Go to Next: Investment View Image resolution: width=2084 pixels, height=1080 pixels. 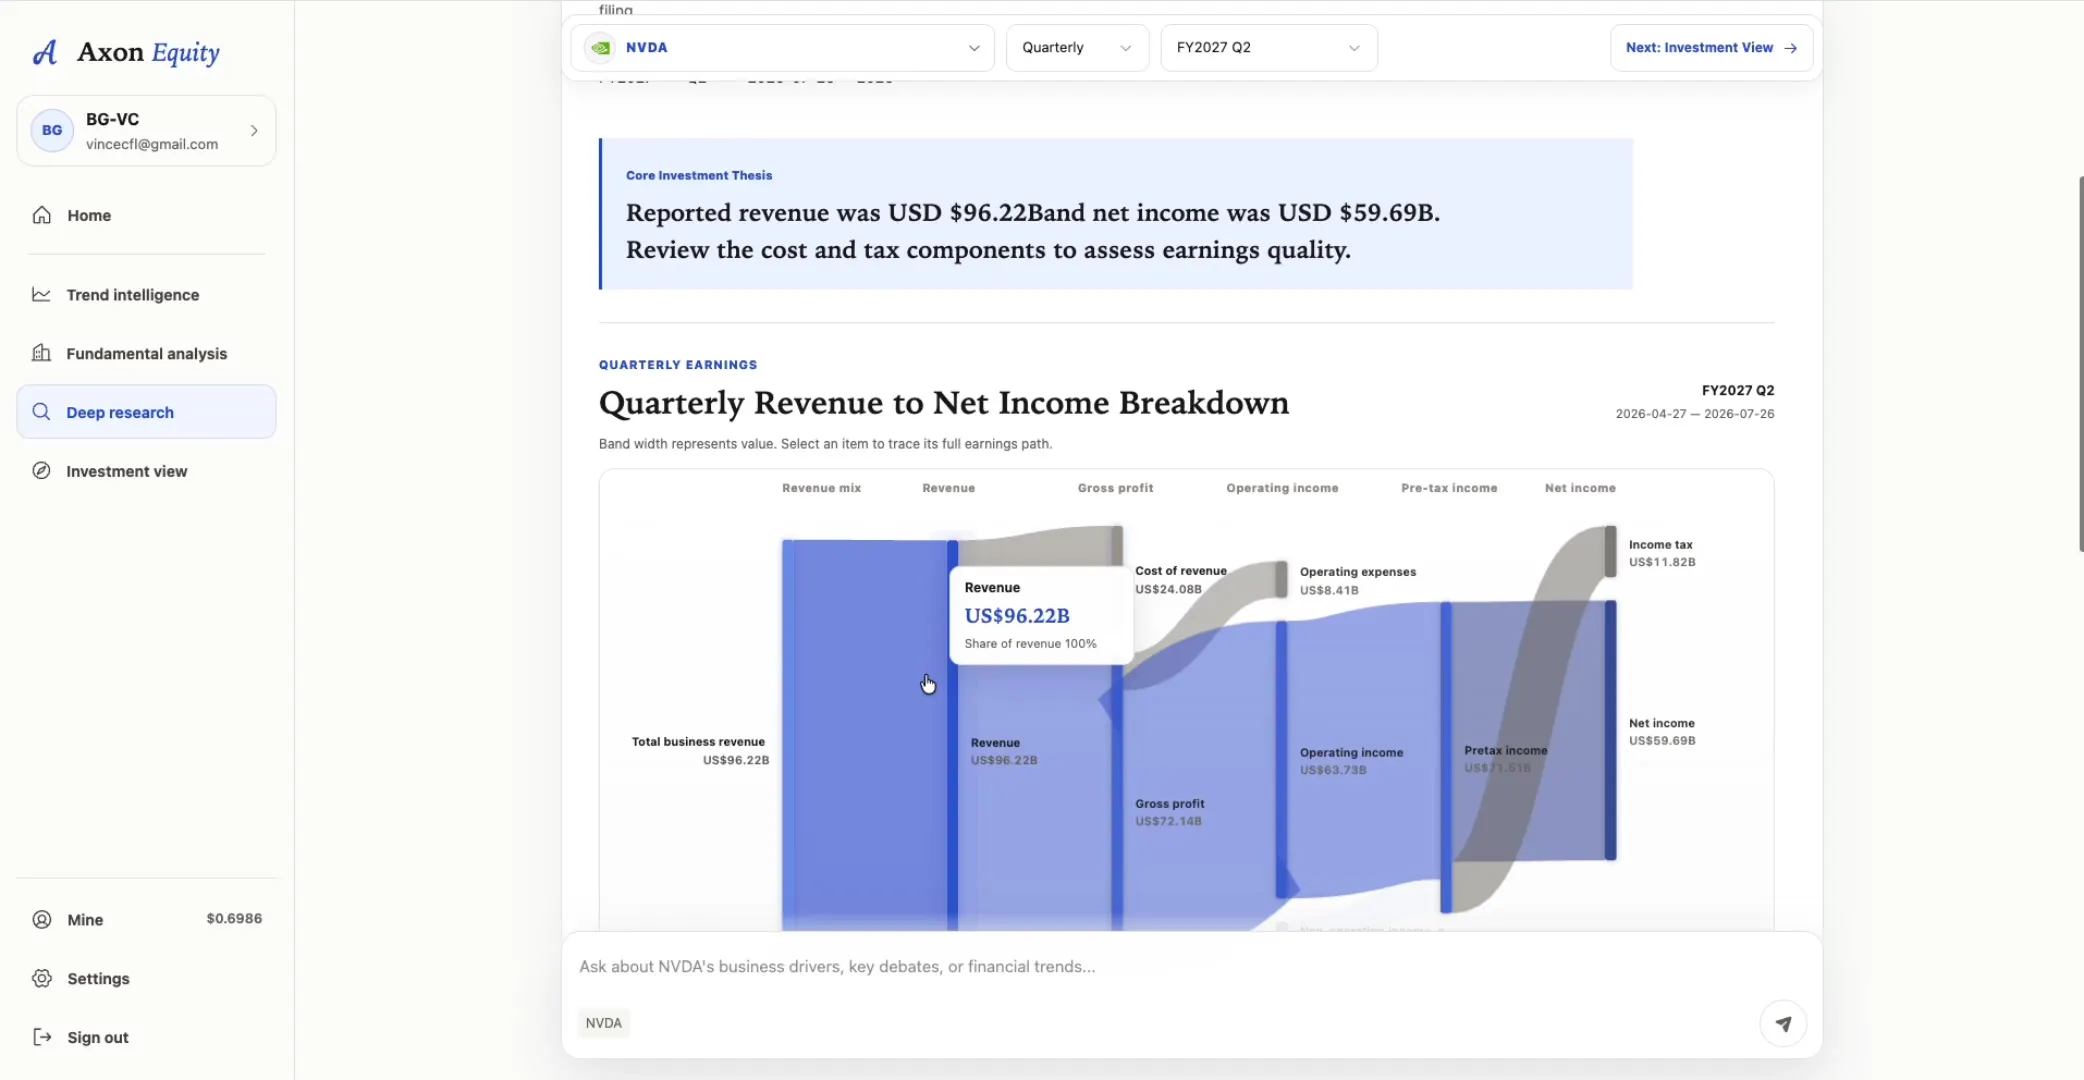(x=1711, y=47)
